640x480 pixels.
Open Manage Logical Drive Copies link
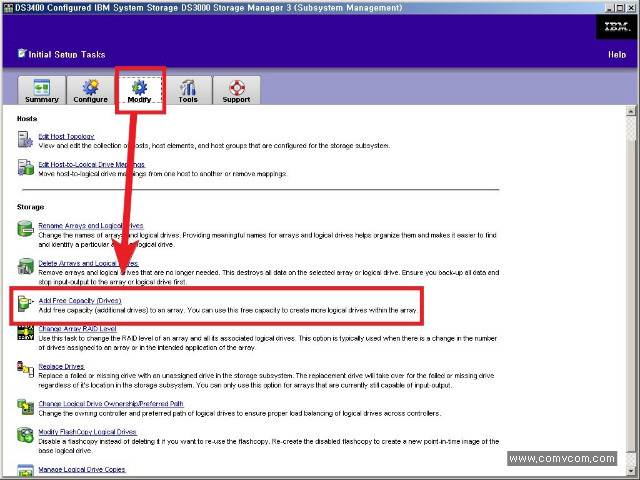point(82,469)
